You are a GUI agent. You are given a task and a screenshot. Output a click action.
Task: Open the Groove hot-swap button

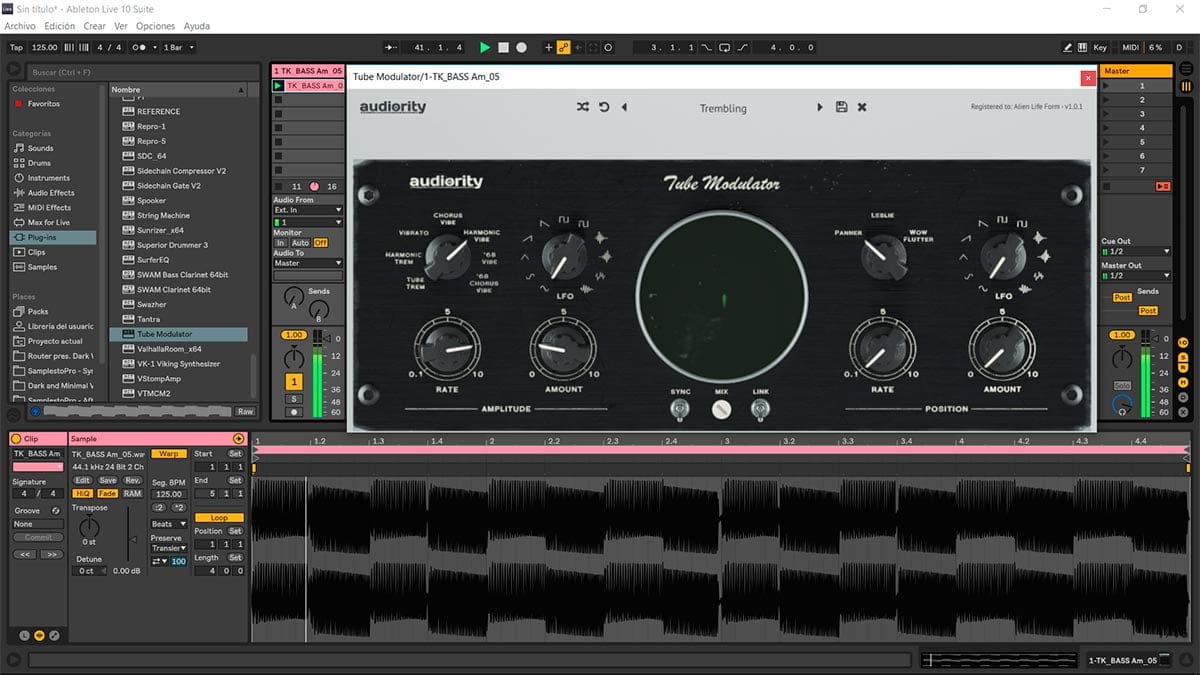click(x=55, y=510)
